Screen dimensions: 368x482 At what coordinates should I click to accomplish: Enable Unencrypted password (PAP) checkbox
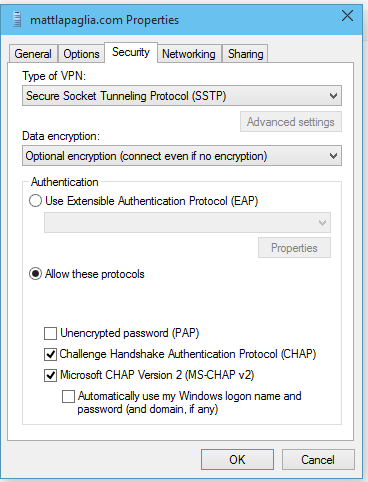coord(50,333)
